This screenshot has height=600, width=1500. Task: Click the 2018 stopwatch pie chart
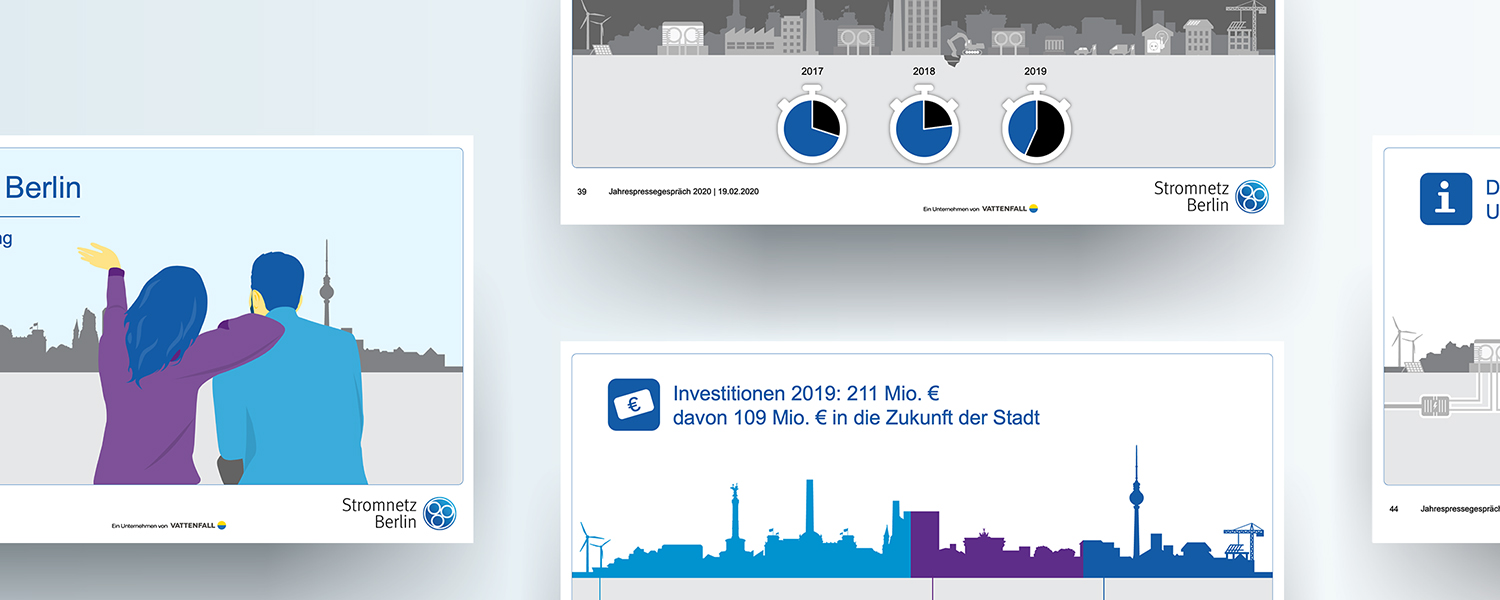[x=924, y=129]
